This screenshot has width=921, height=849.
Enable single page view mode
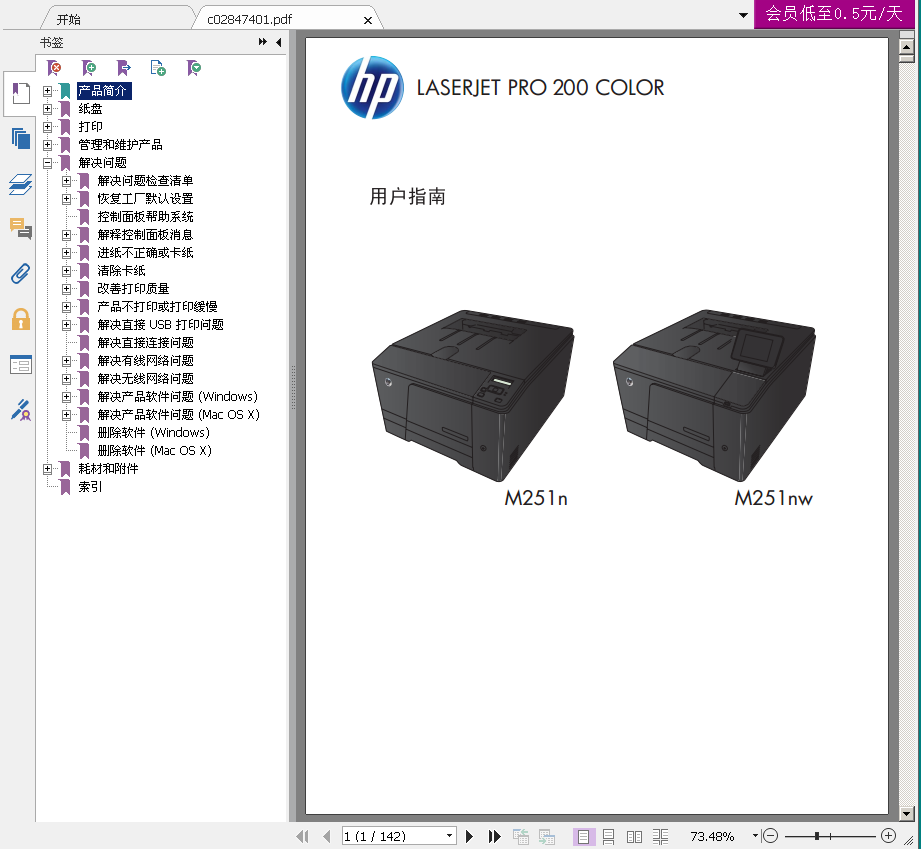click(583, 836)
